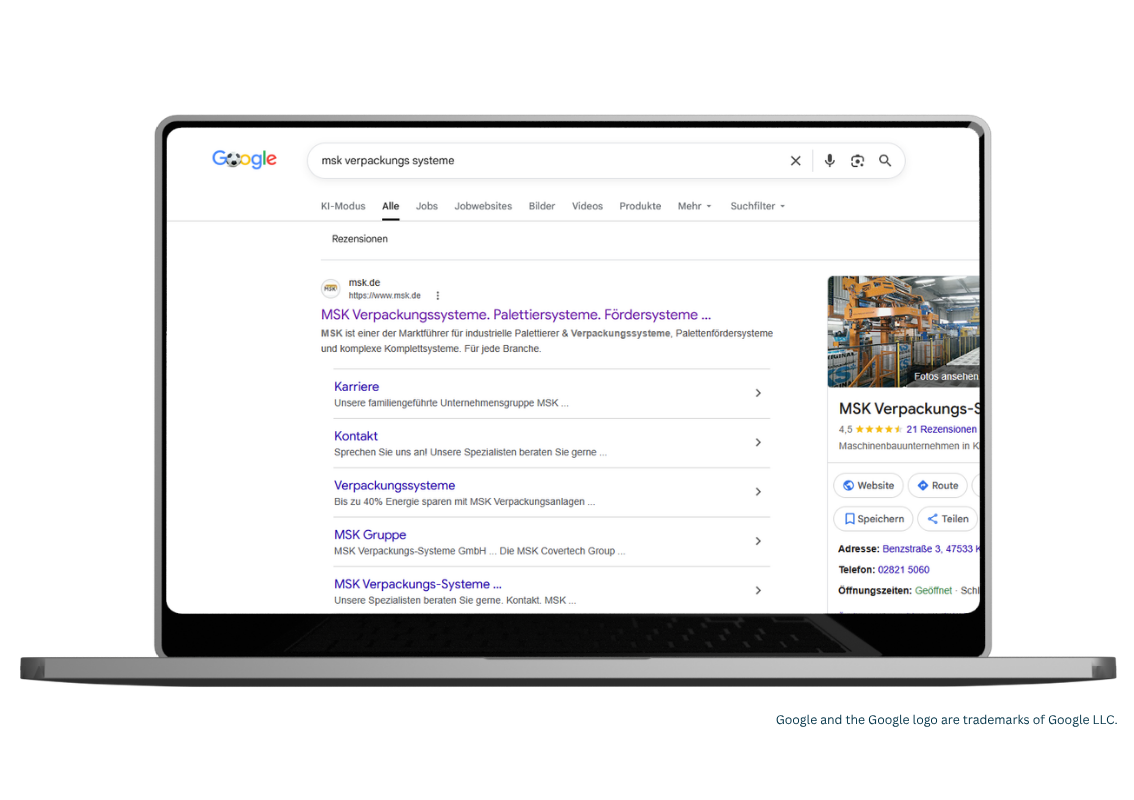Open the Karriere sitelink
Viewport: 1134px width, 800px height.
(357, 386)
